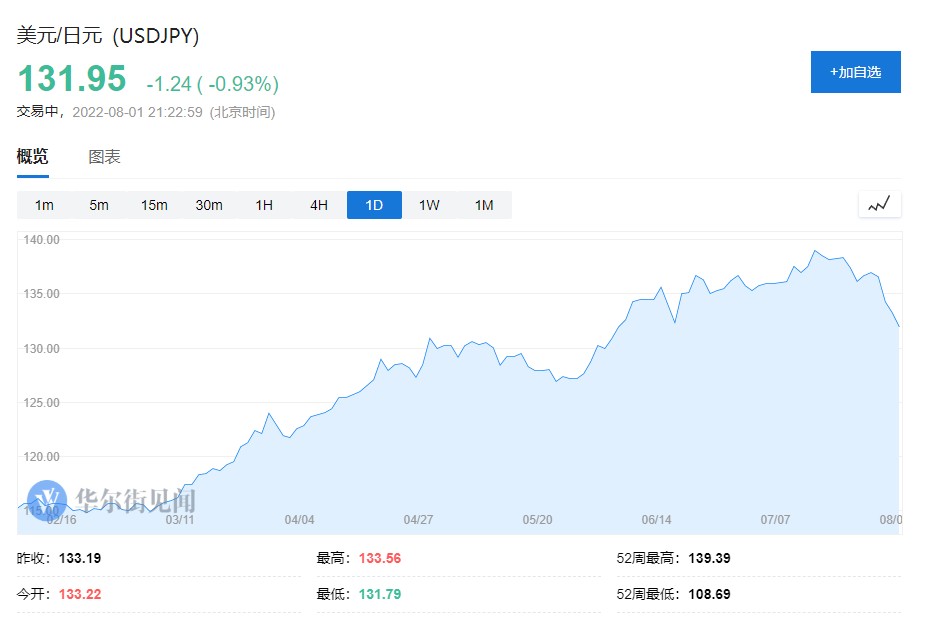Click the 131.95 current price

coord(72,78)
